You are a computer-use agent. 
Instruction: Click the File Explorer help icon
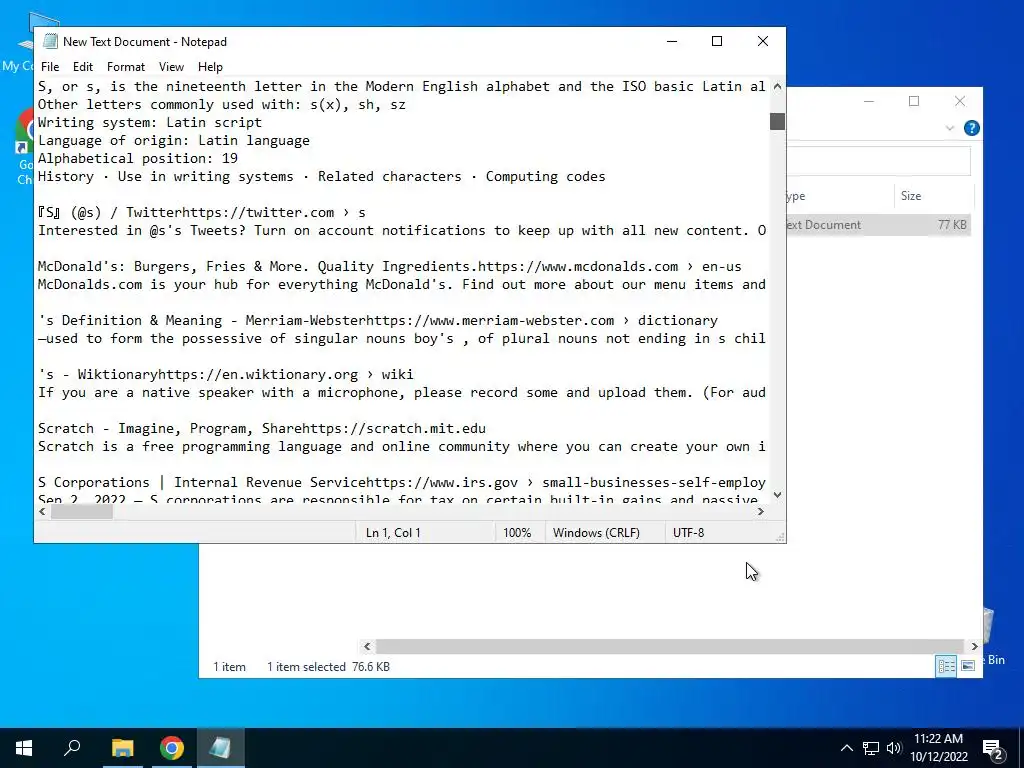tap(972, 128)
